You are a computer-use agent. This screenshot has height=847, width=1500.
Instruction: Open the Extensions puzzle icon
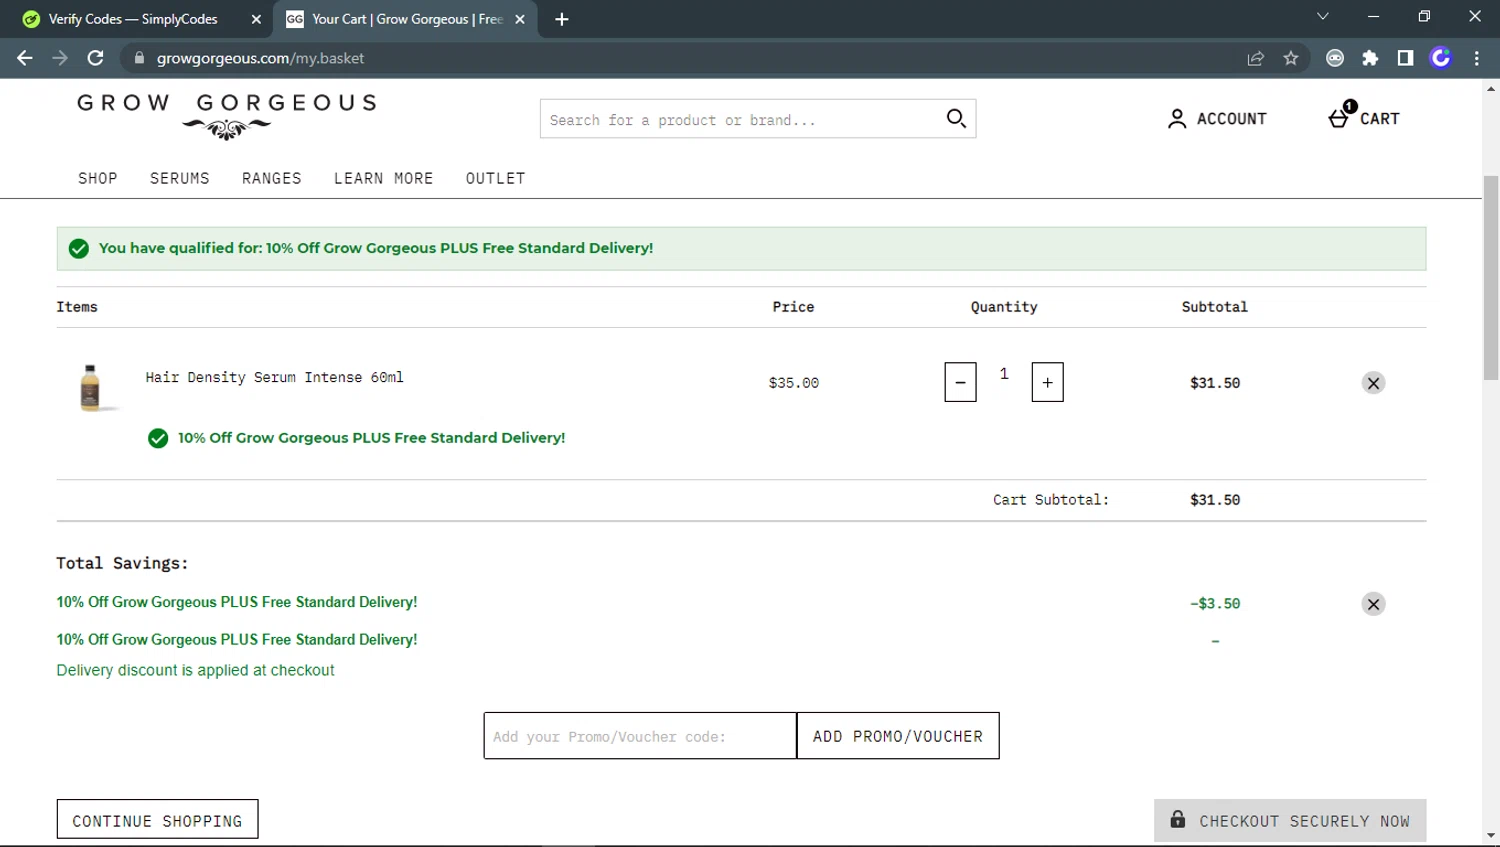(1370, 58)
